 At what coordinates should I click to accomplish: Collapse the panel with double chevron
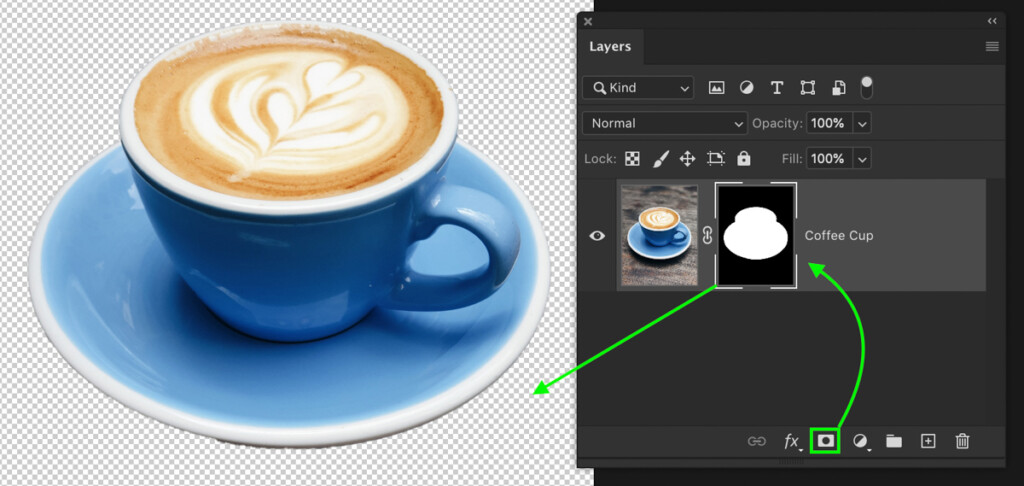[x=993, y=22]
